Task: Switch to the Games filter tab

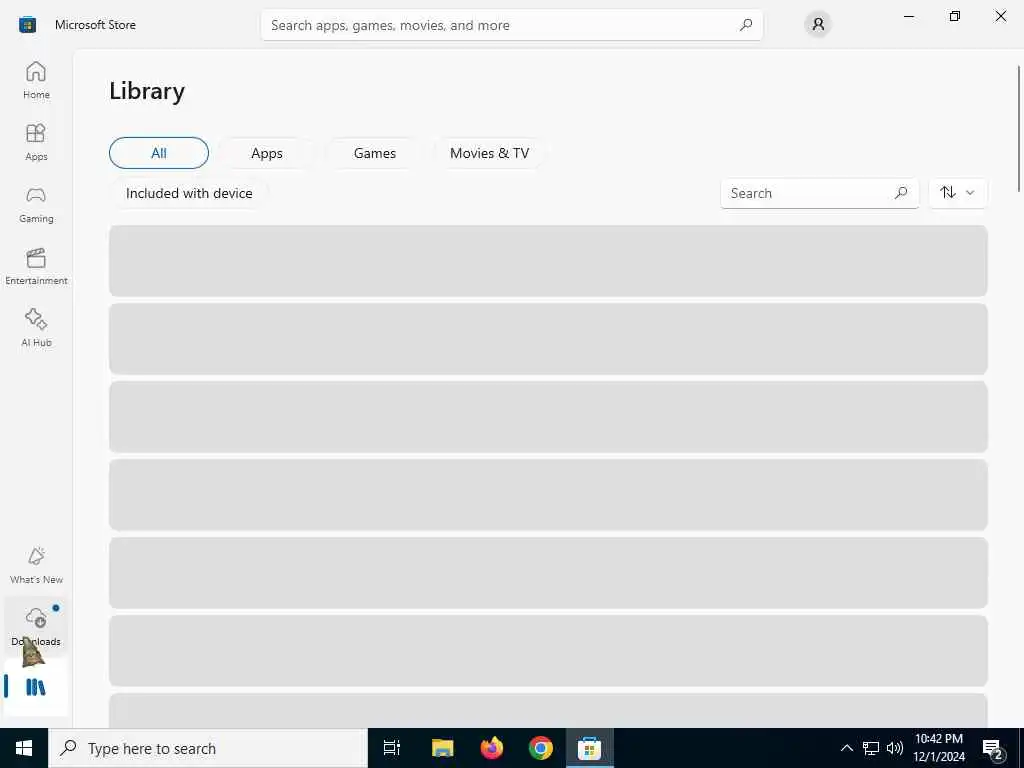Action: [374, 153]
